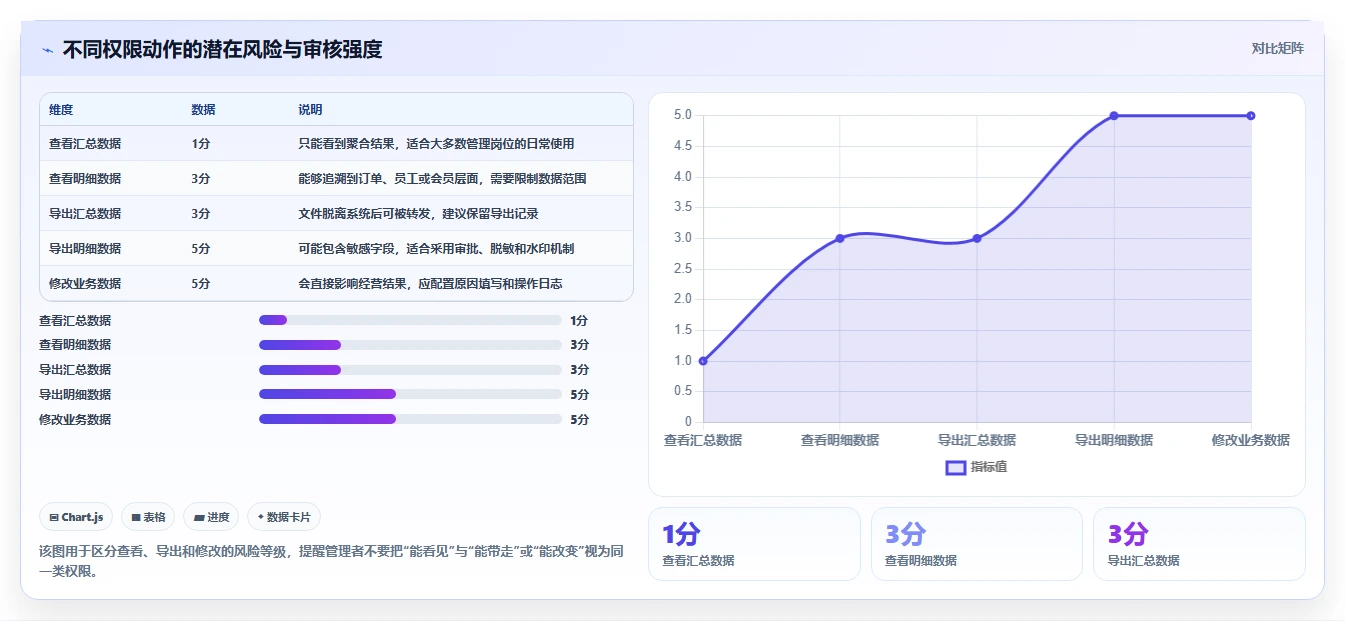The height and width of the screenshot is (621, 1345).
Task: Click the x-axis label 修改业务数据
Action: tap(1251, 440)
